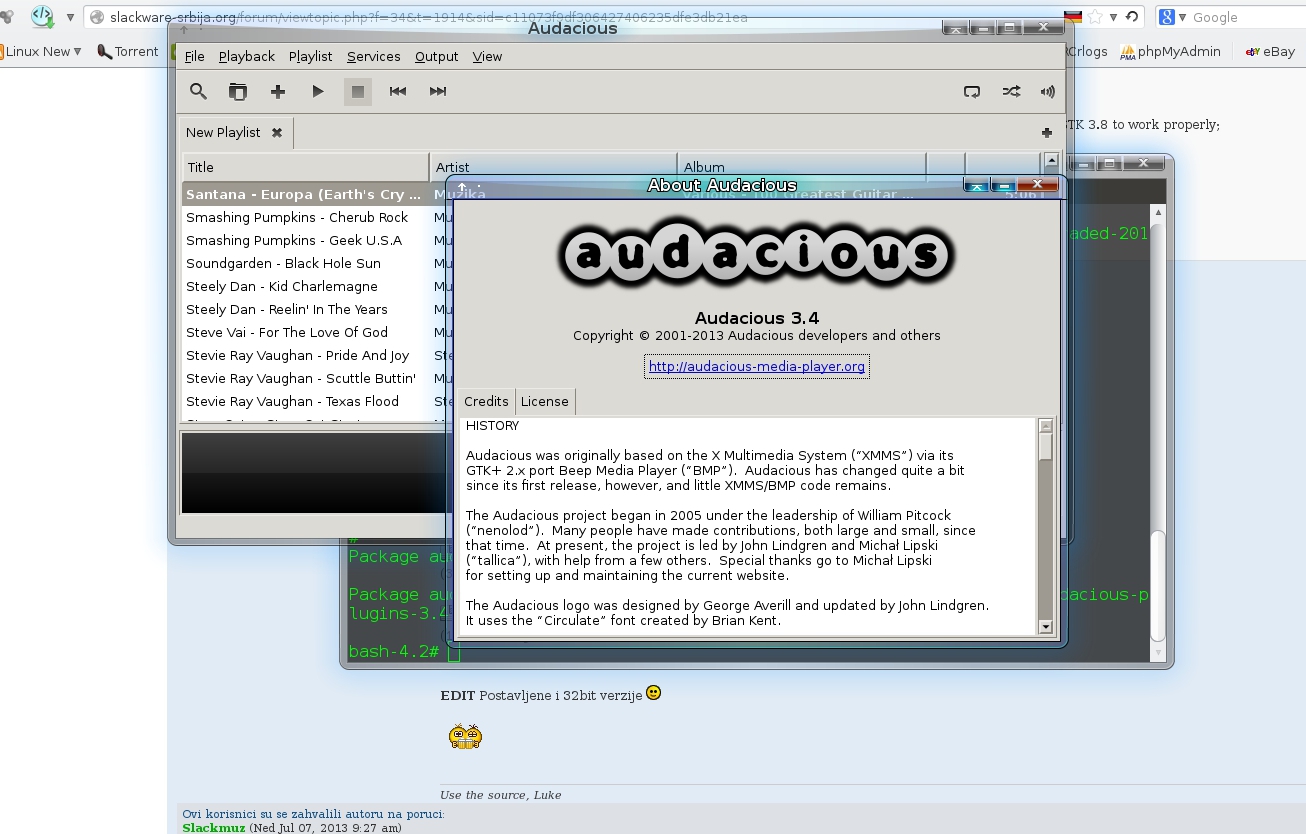Toggle the Repeat playback mode
Screen dimensions: 1306x834
[972, 92]
